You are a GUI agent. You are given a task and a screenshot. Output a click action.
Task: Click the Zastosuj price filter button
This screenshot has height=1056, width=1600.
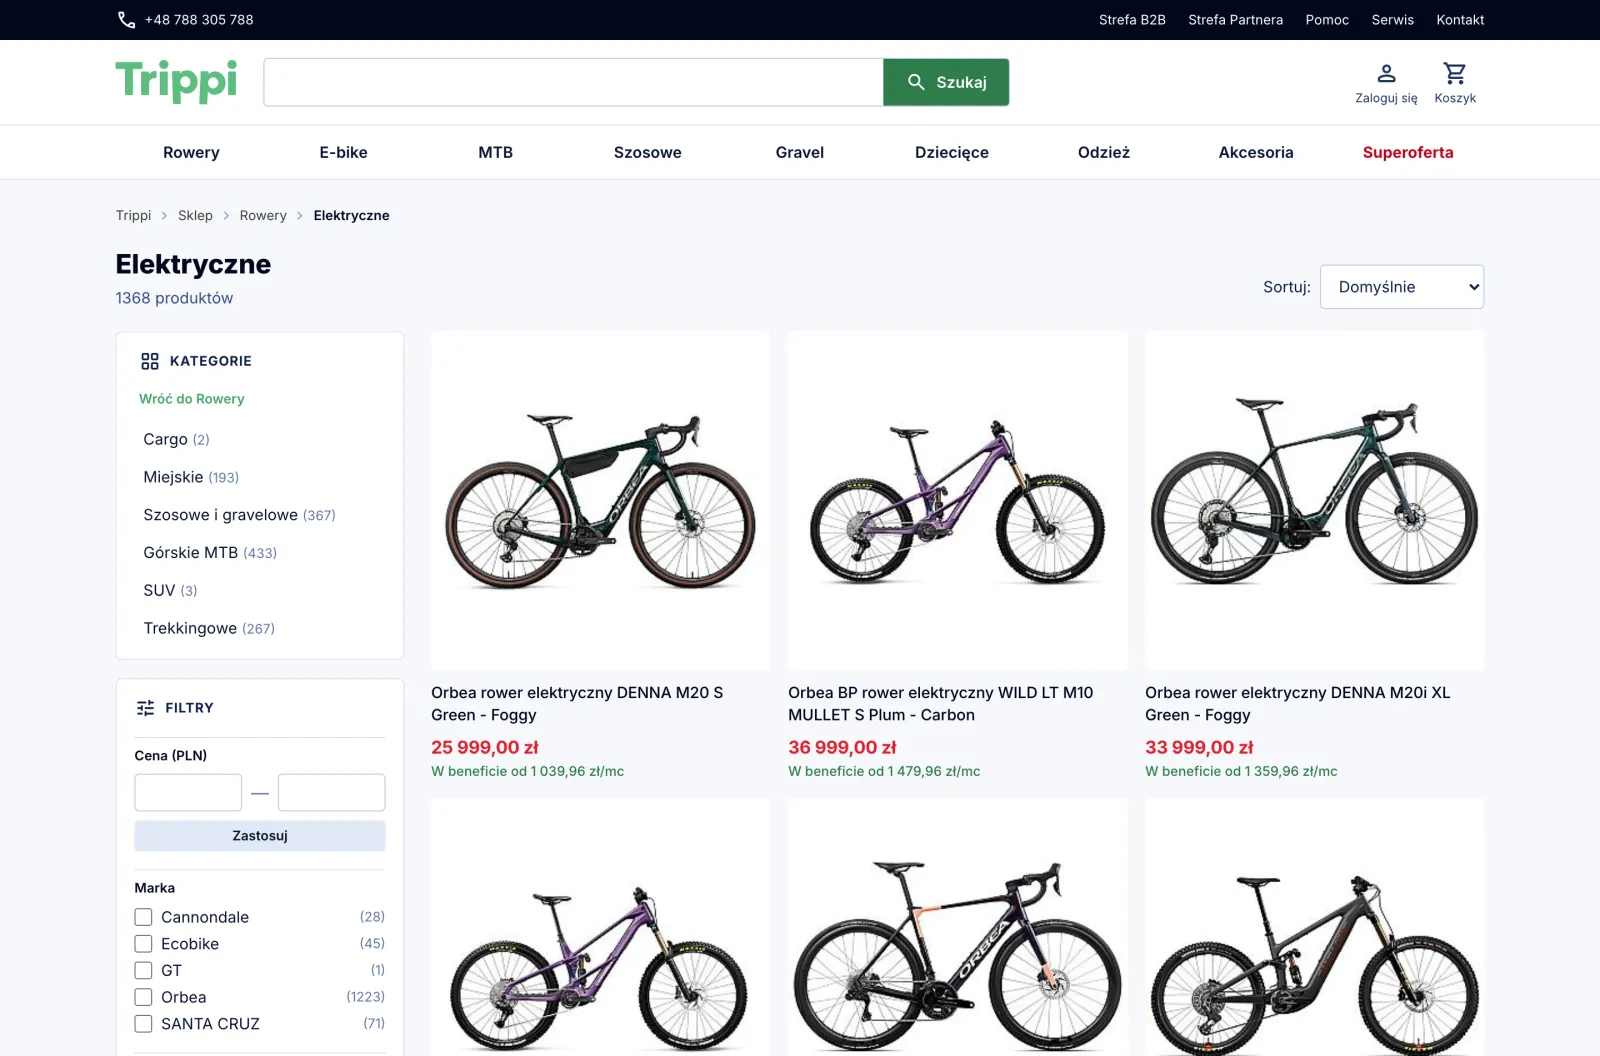pos(260,836)
